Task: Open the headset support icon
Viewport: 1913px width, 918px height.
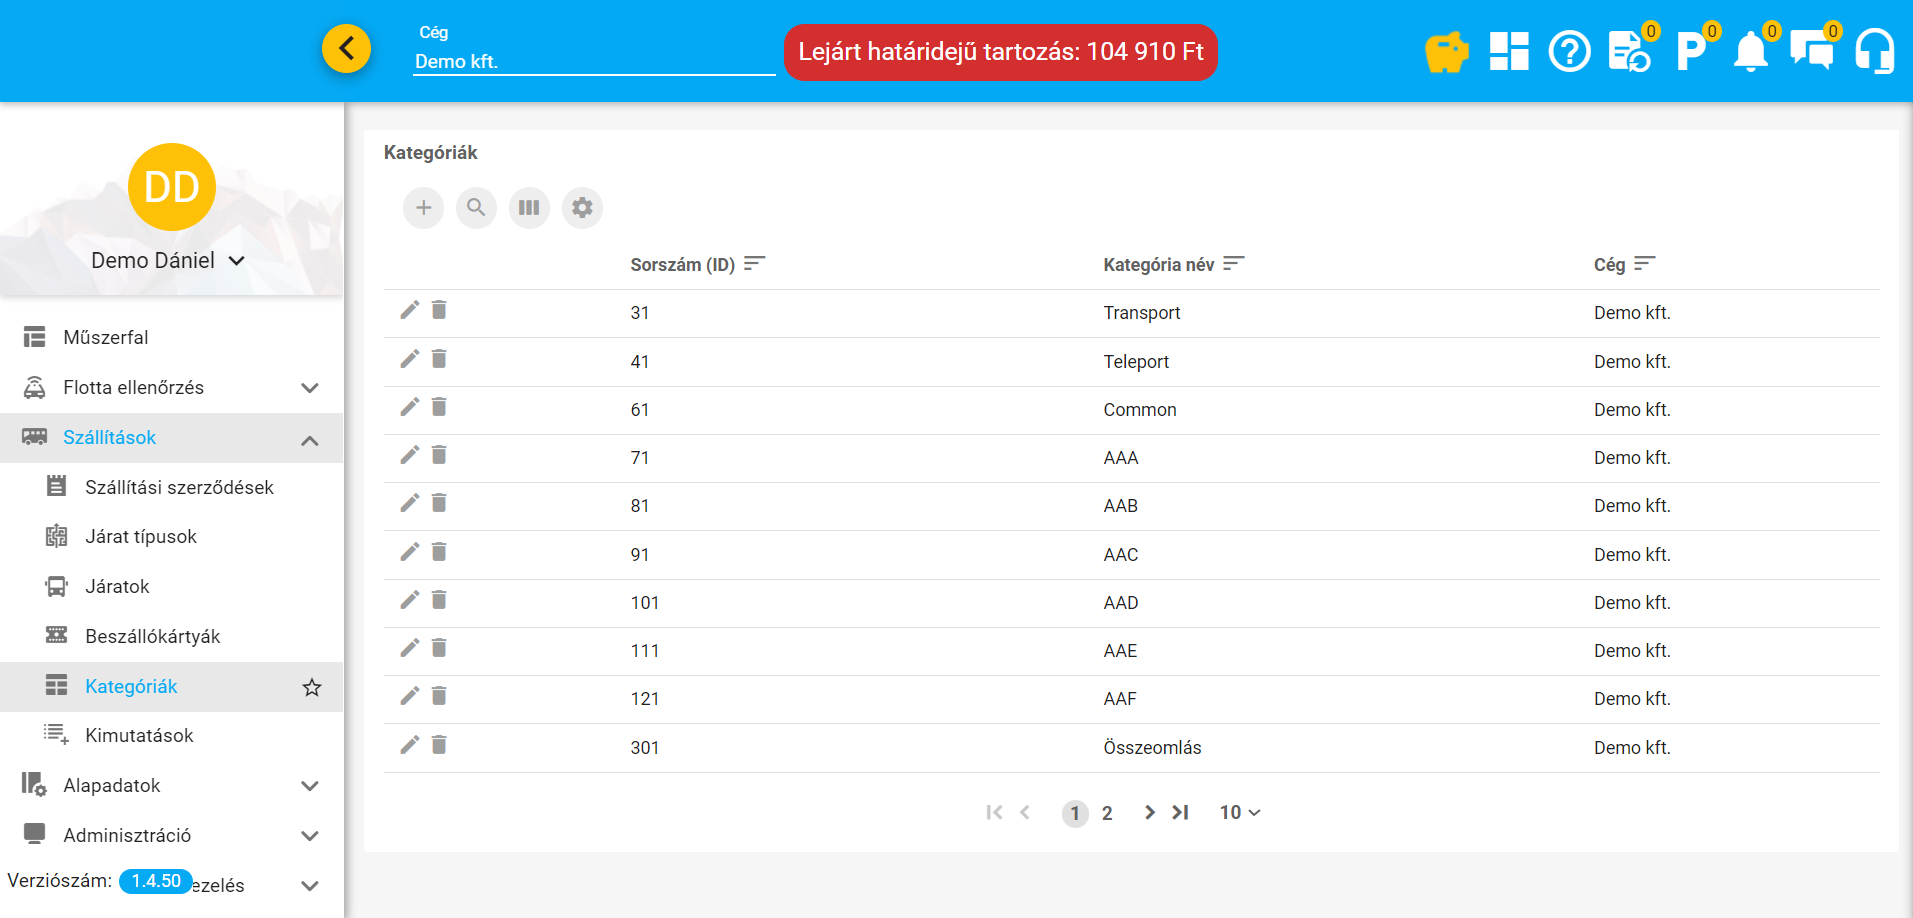Action: 1874,52
